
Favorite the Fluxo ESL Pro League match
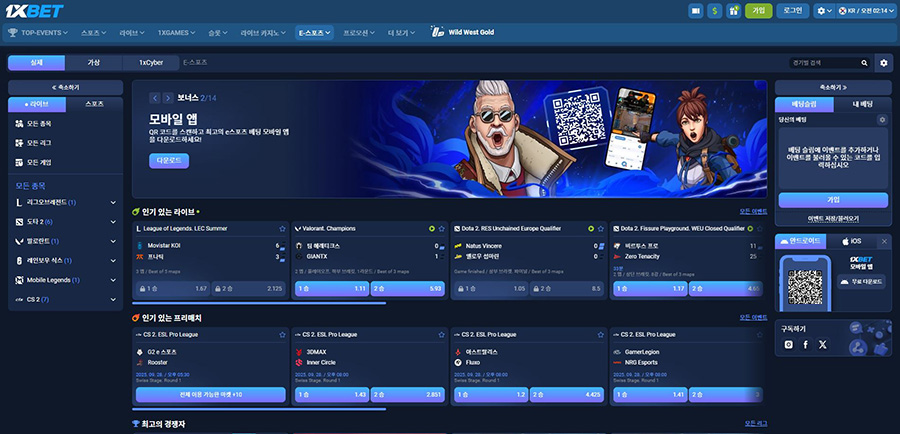coord(600,335)
